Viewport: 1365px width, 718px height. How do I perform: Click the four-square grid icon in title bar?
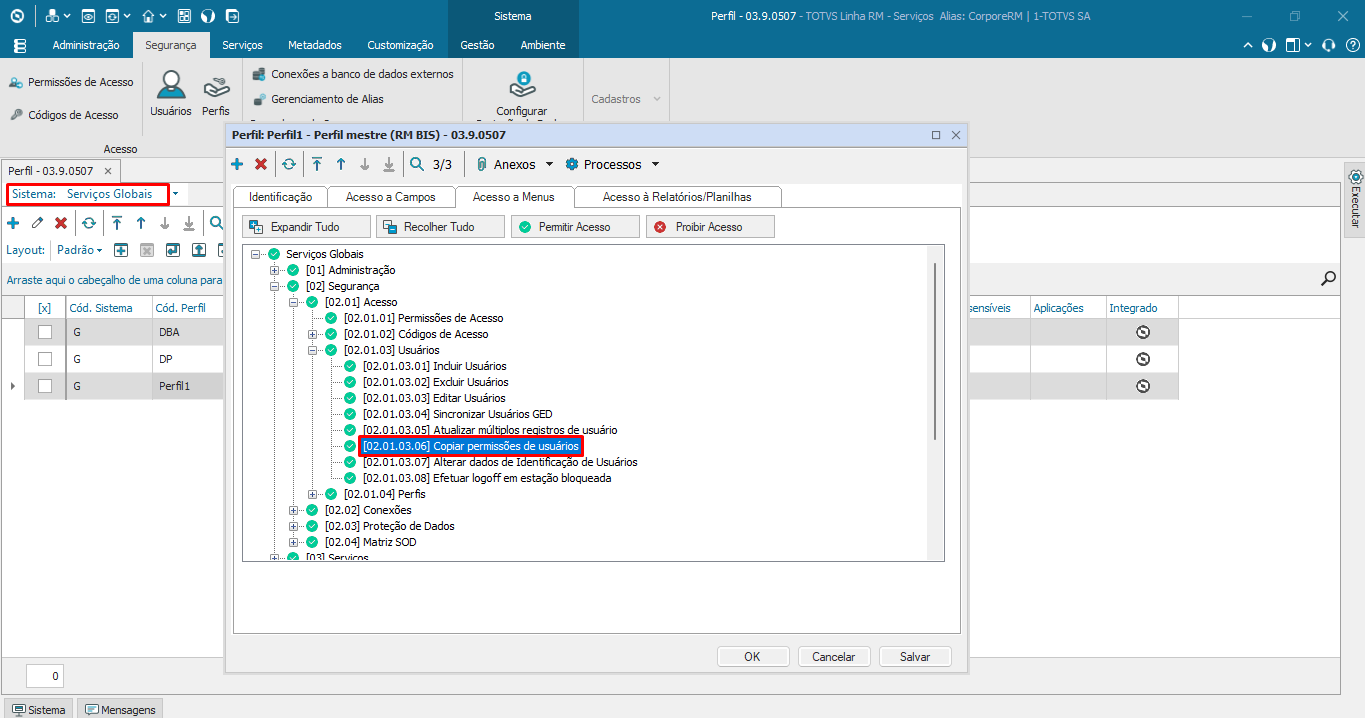pos(184,16)
